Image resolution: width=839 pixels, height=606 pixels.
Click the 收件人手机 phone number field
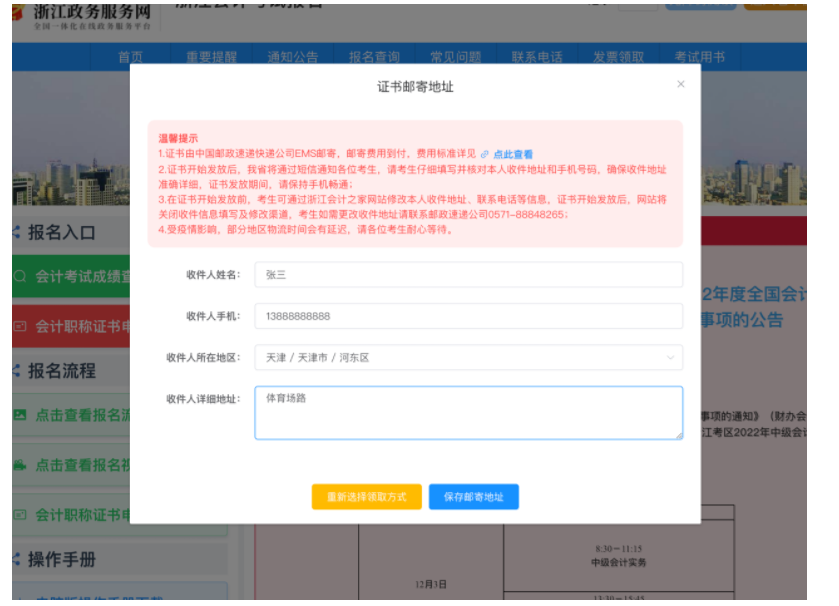coord(468,316)
